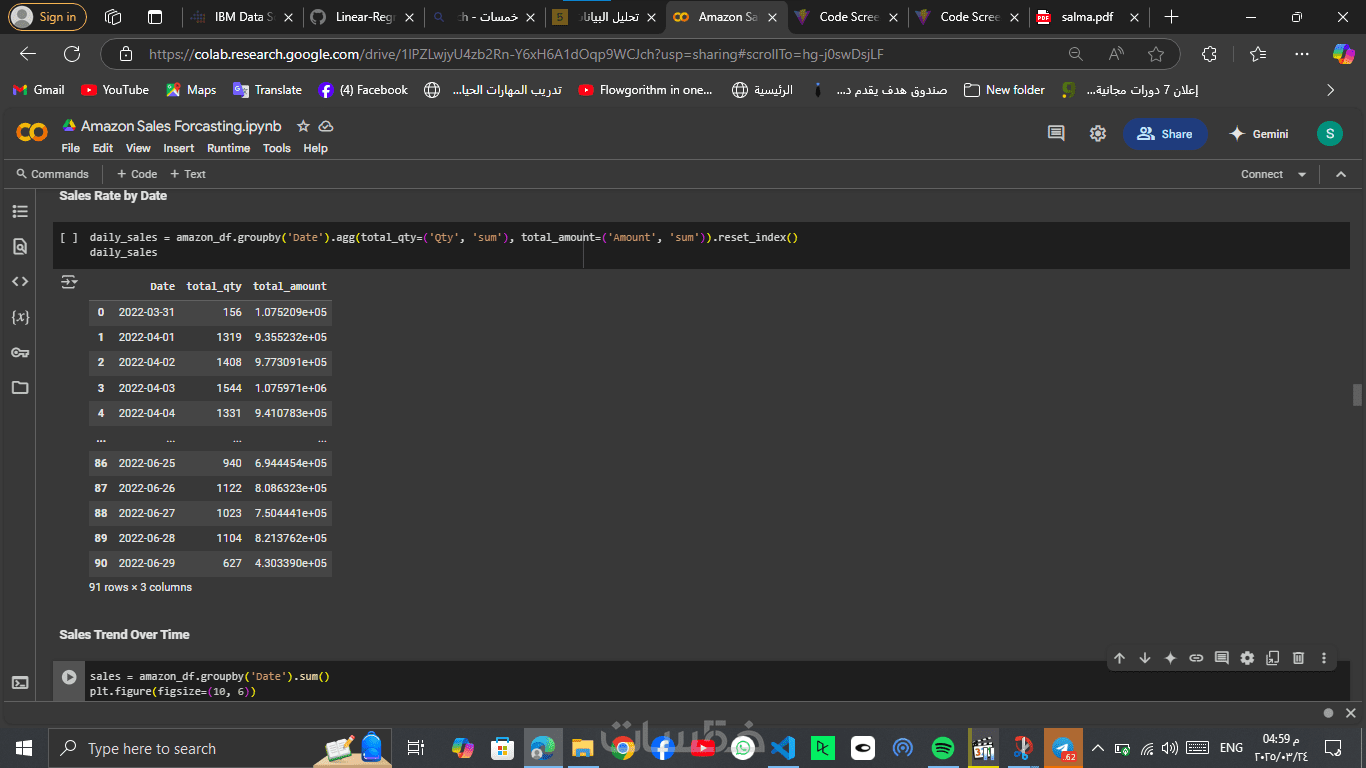Open the Files folder sidebar panel

(x=20, y=387)
